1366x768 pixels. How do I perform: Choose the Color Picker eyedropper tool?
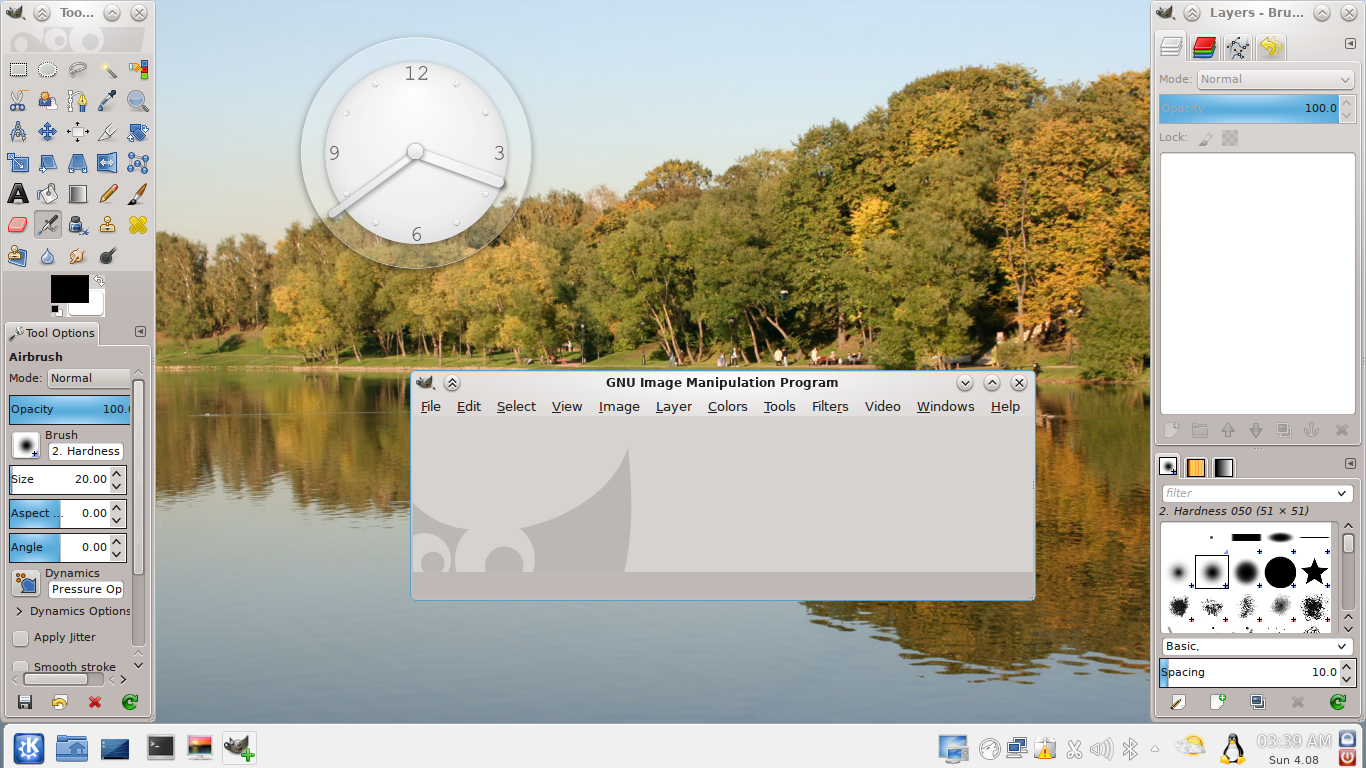[108, 101]
